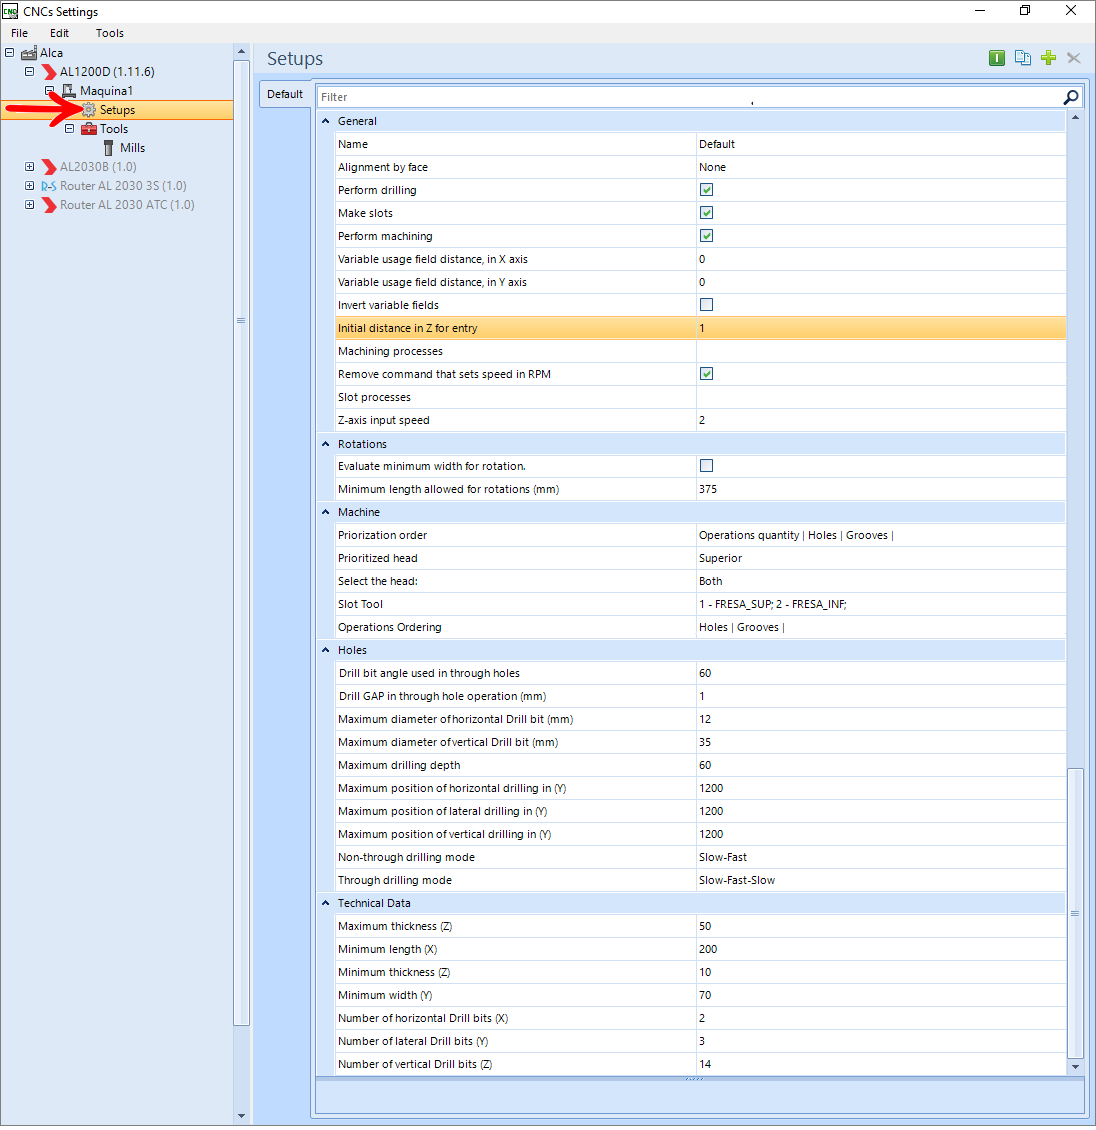Uncheck the Make slots checkbox
1096x1130 pixels.
point(706,213)
